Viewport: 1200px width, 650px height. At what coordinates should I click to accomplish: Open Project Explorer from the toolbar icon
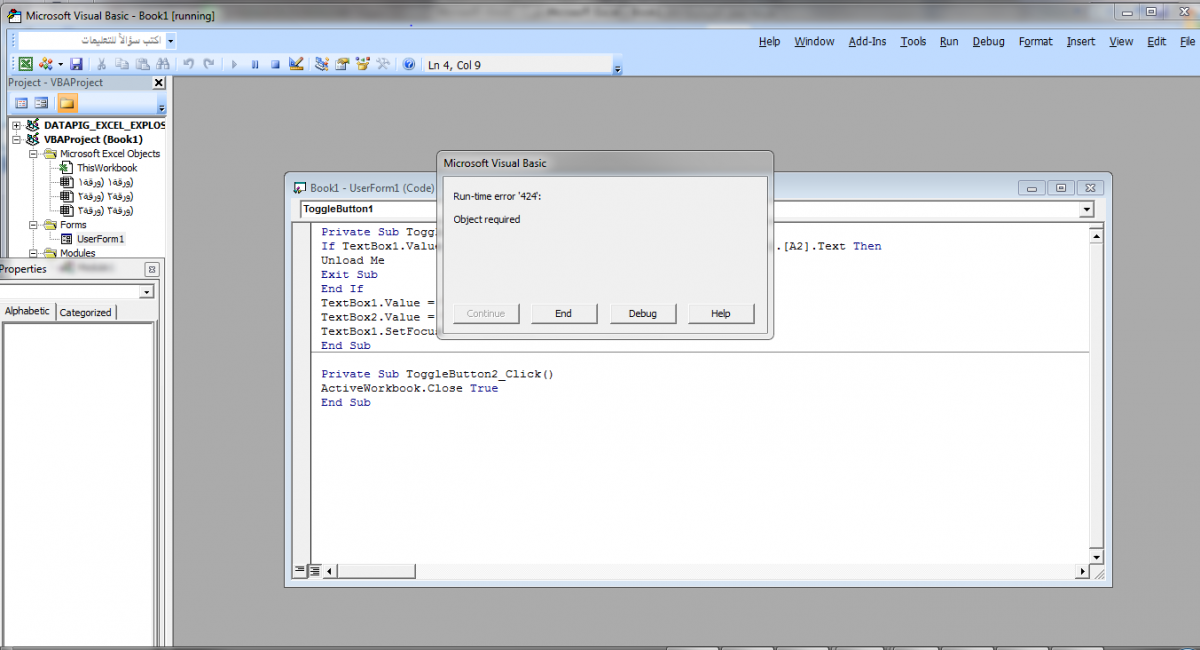pyautogui.click(x=322, y=64)
